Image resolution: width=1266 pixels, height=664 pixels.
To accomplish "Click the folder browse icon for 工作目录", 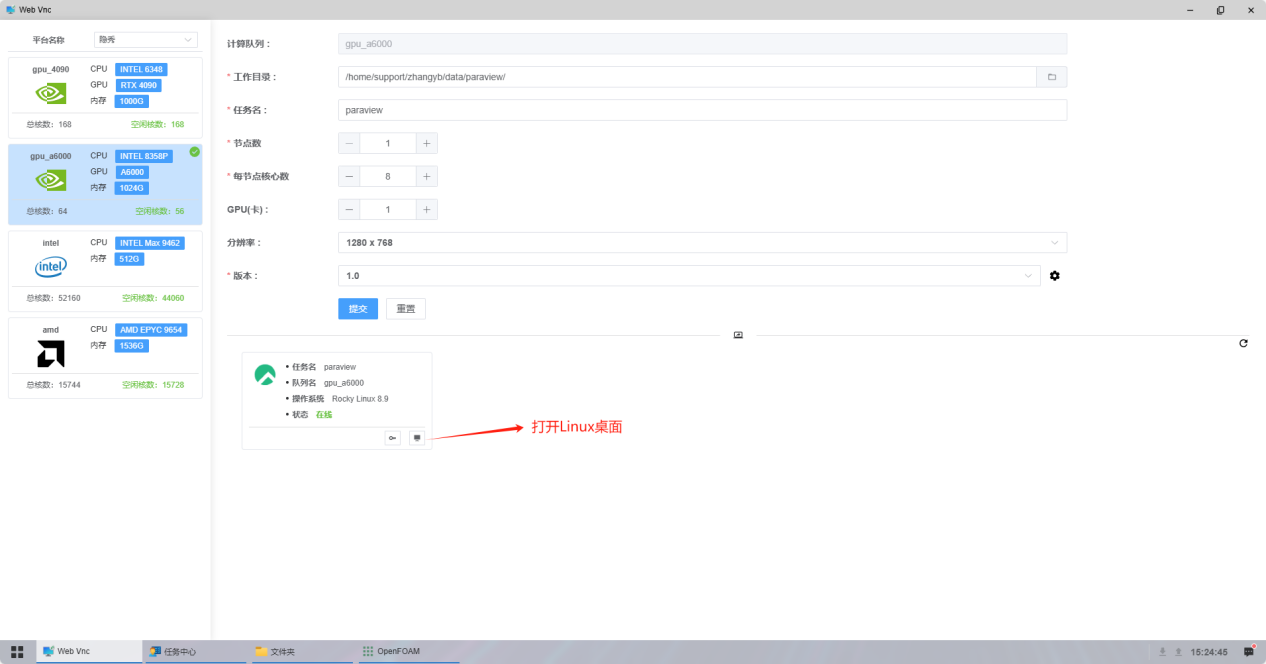I will click(1051, 77).
